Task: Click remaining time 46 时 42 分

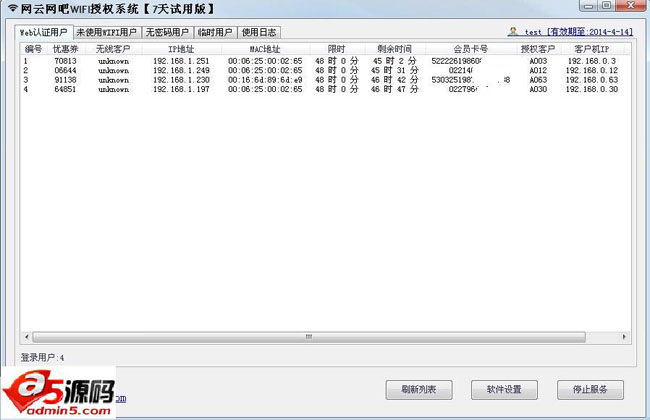Action: 395,80
